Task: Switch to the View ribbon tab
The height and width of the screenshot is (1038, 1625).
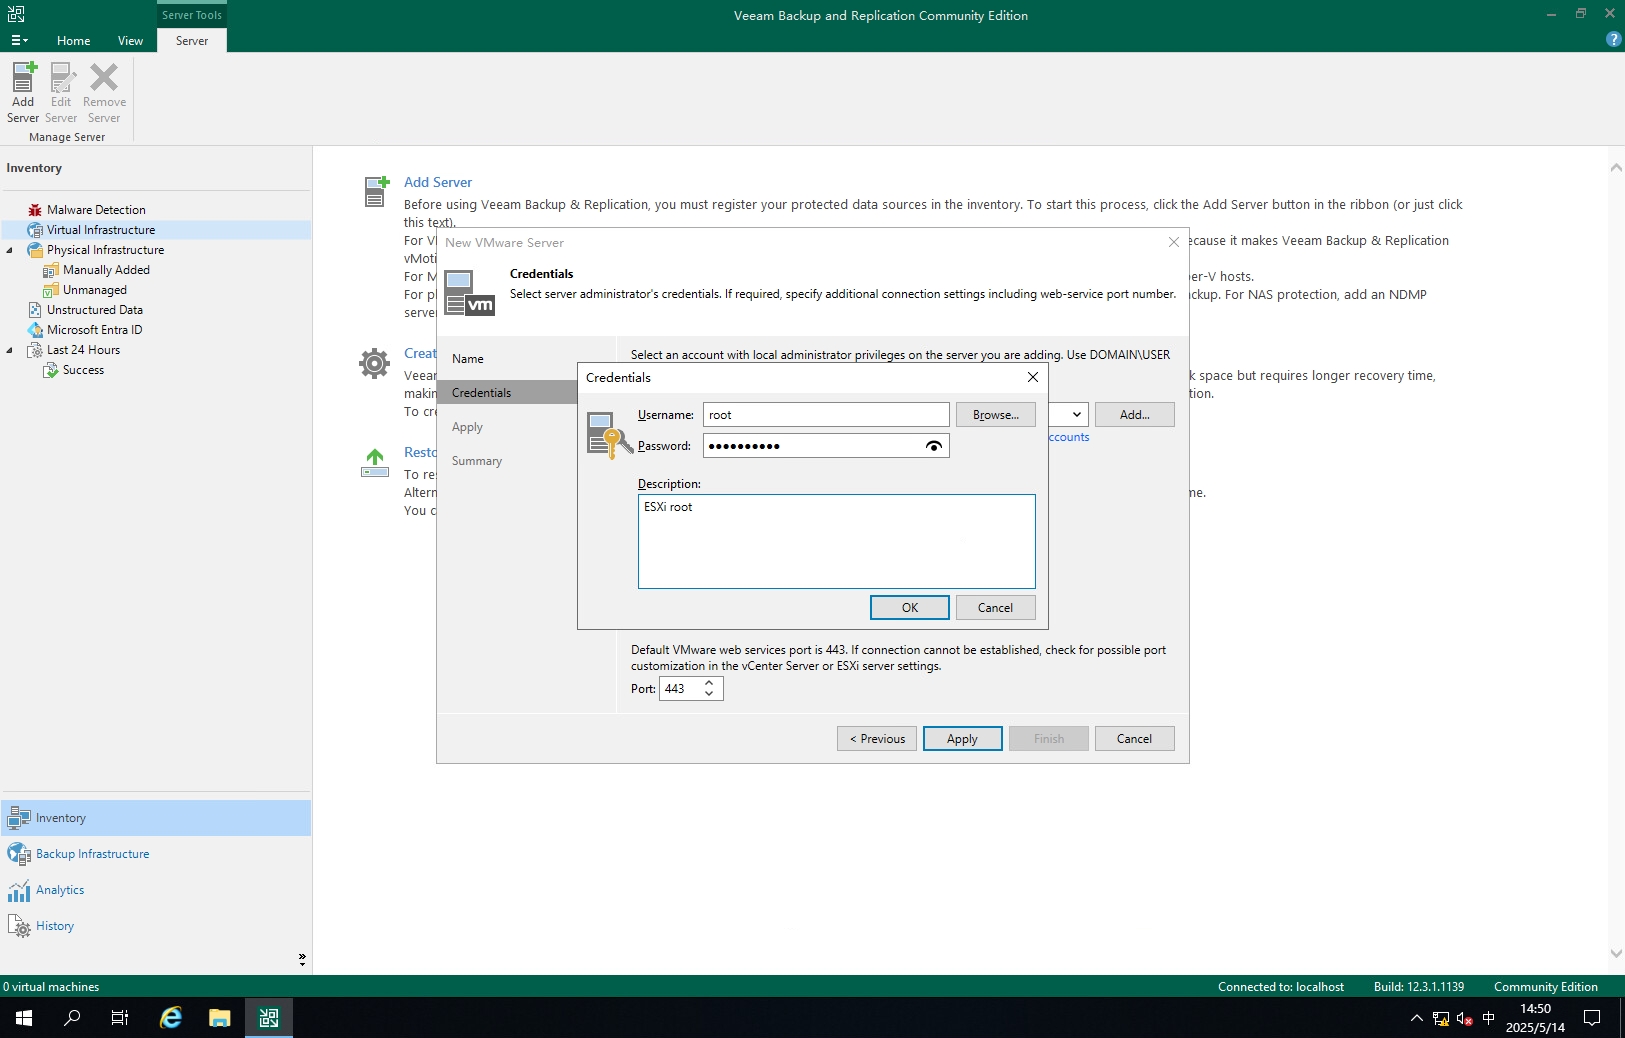Action: tap(130, 41)
